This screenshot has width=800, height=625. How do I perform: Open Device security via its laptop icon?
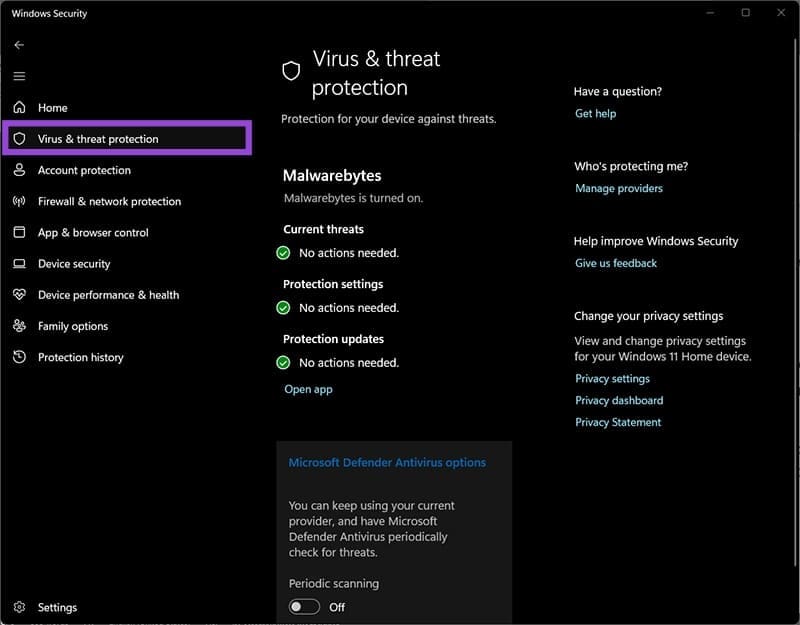(20, 263)
